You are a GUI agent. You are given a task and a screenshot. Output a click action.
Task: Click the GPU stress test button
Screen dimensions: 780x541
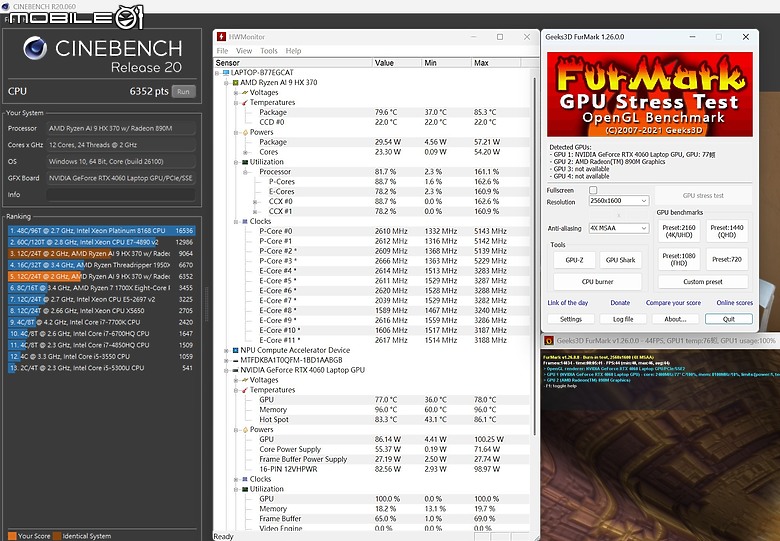[x=703, y=195]
